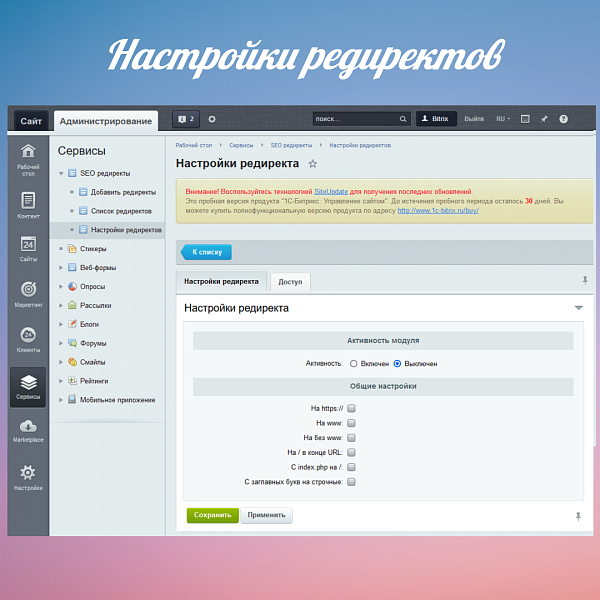Viewport: 600px width, 600px height.
Task: Select the Включен activity radio button
Action: point(354,364)
